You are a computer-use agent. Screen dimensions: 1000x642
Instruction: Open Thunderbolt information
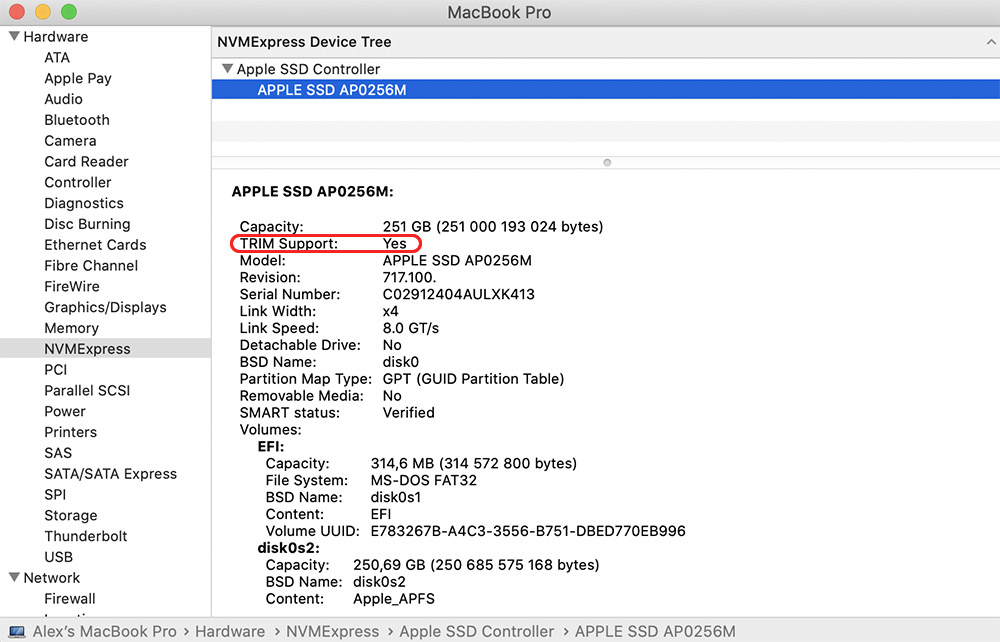85,536
